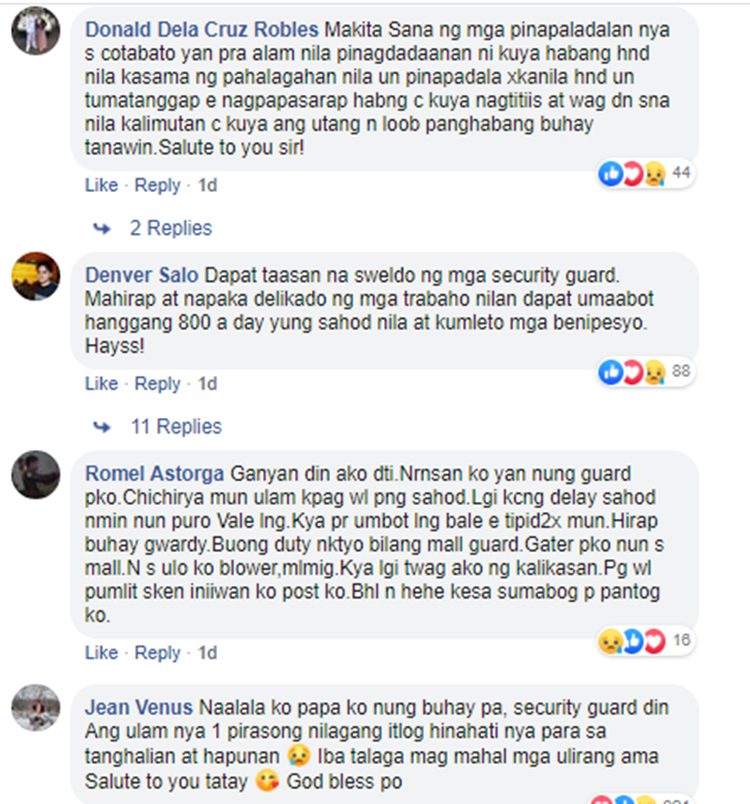The width and height of the screenshot is (750, 804).
Task: View Jean Venus' profile avatar
Action: (x=35, y=708)
